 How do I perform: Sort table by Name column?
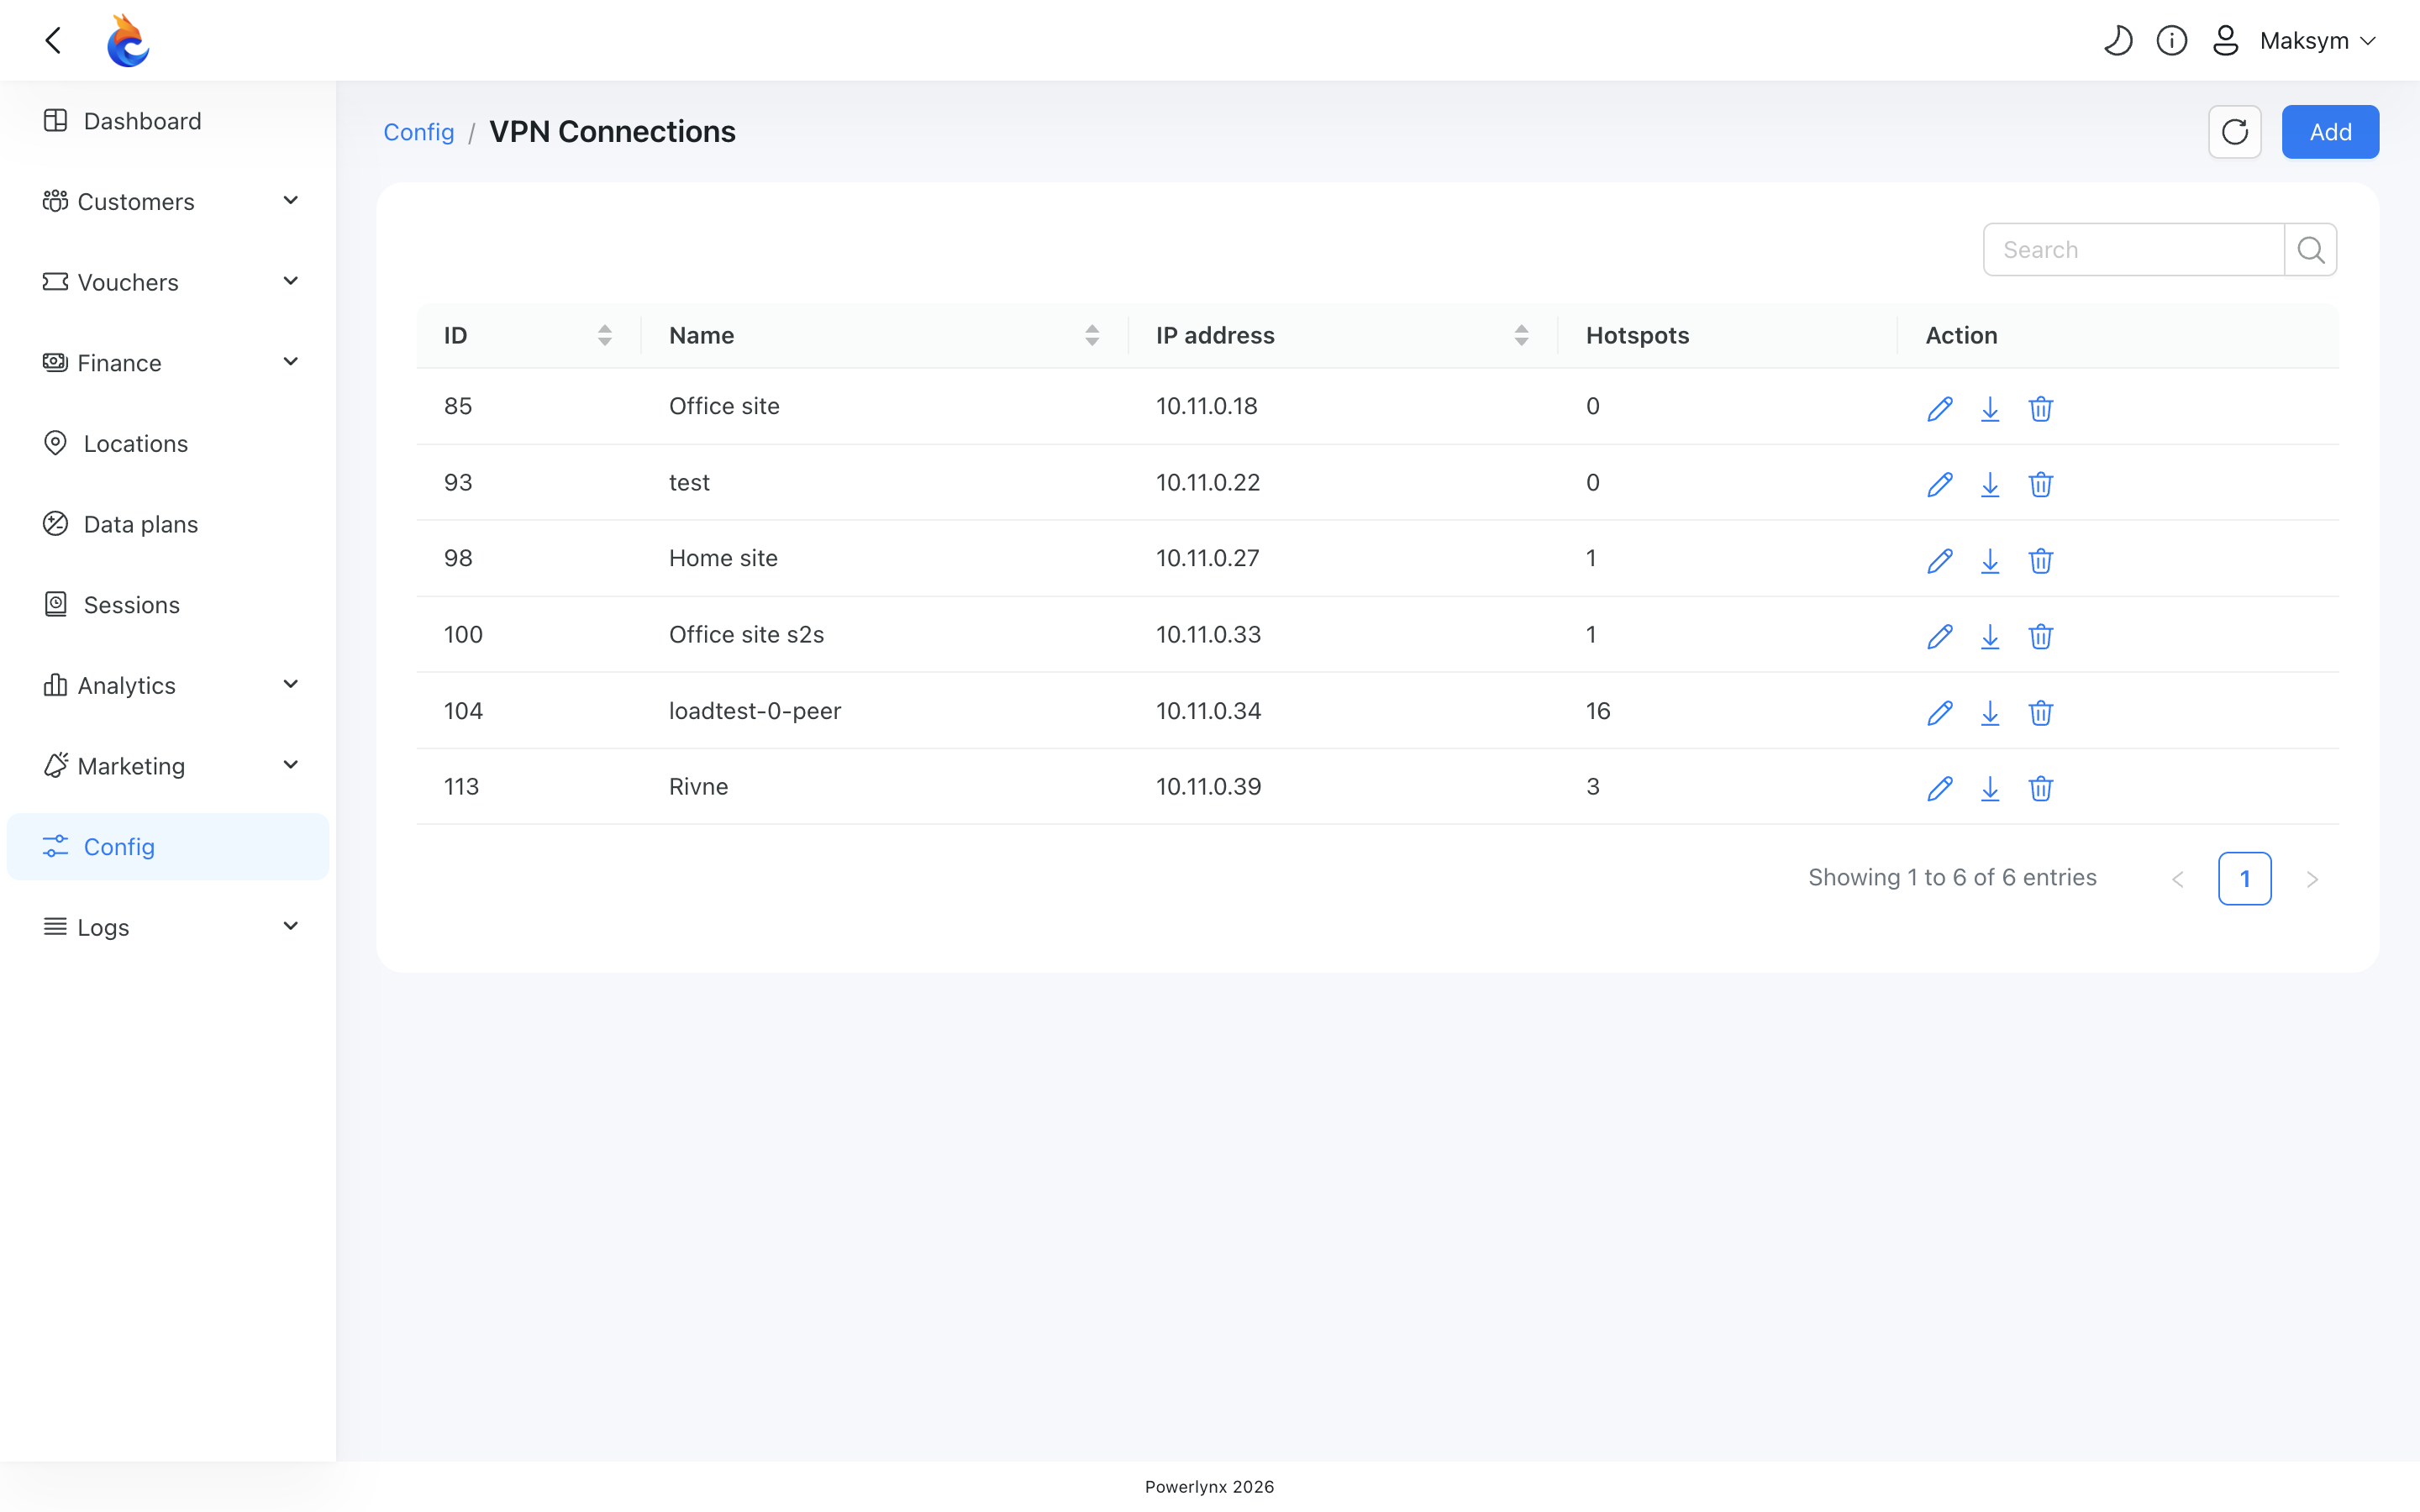point(1092,336)
